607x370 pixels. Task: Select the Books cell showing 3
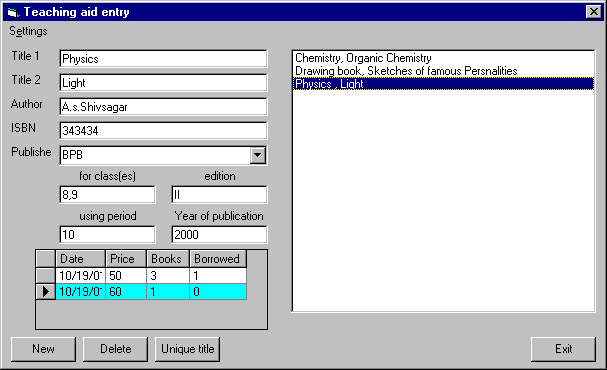(168, 276)
